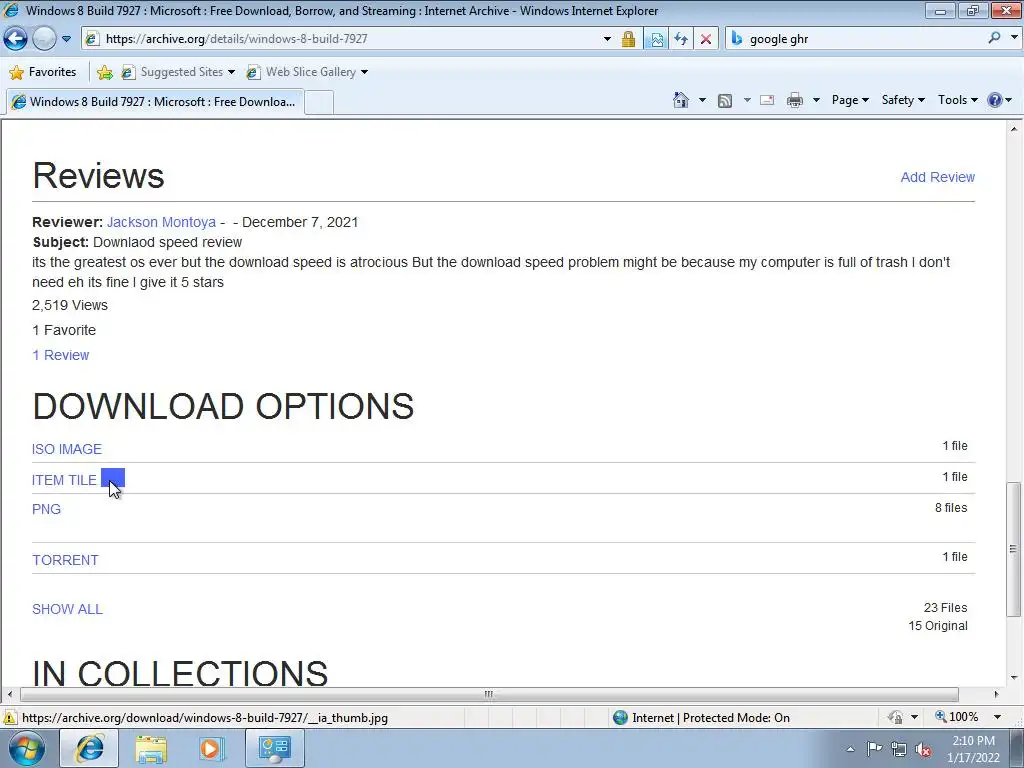Click the taskbar clock showing 2:10 PM
Viewport: 1024px width, 768px height.
coord(973,749)
